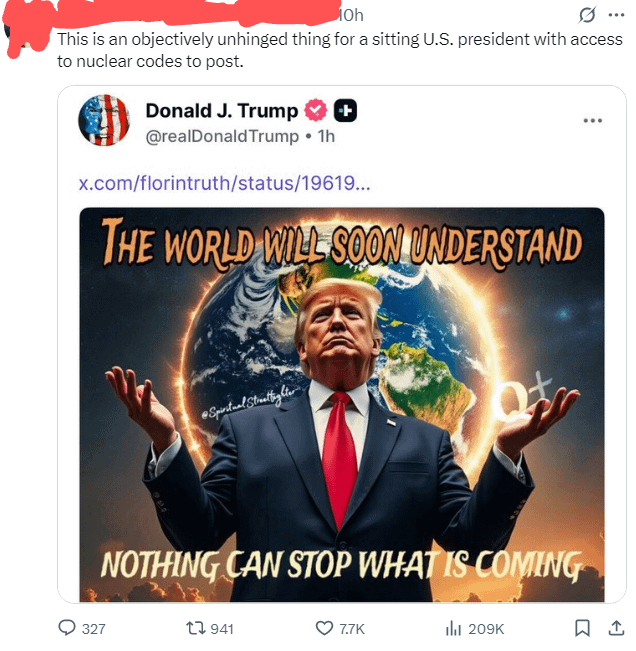Click the red verified badge
The width and height of the screenshot is (636, 651).
316,110
